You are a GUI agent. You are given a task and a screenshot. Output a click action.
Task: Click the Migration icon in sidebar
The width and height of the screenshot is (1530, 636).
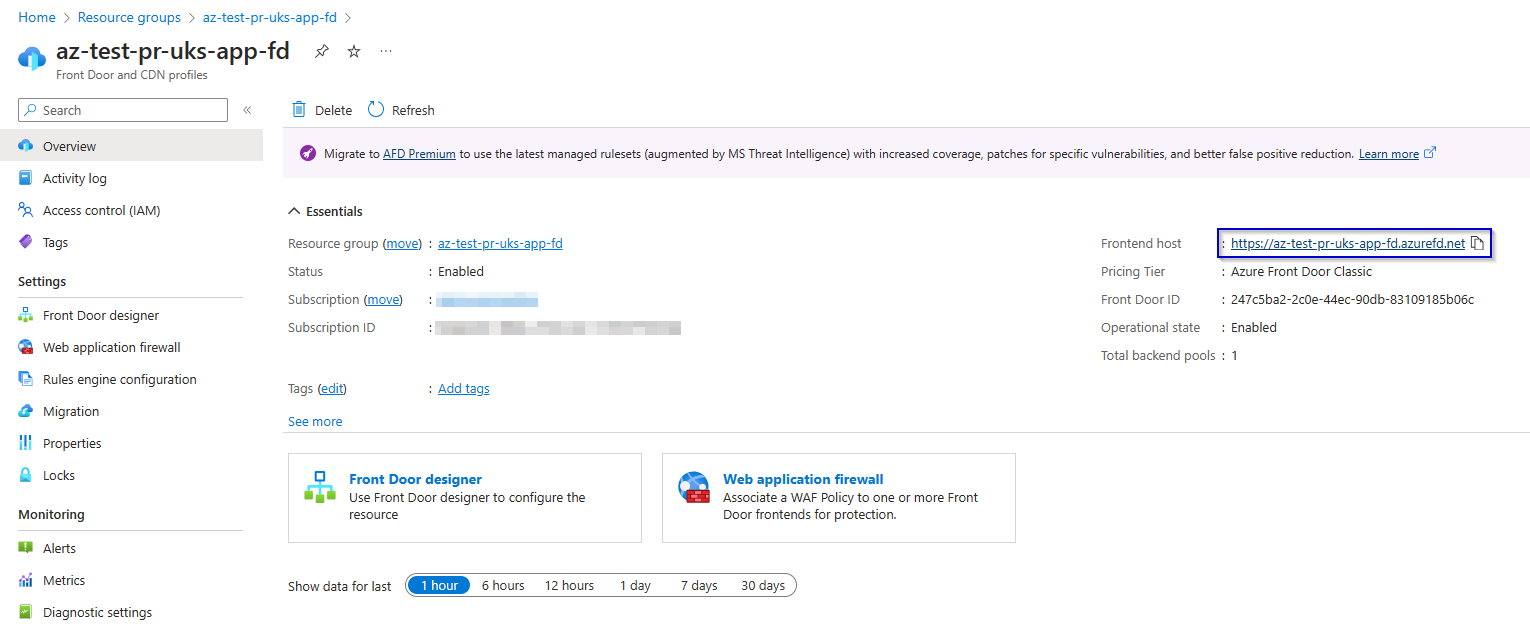(x=26, y=411)
